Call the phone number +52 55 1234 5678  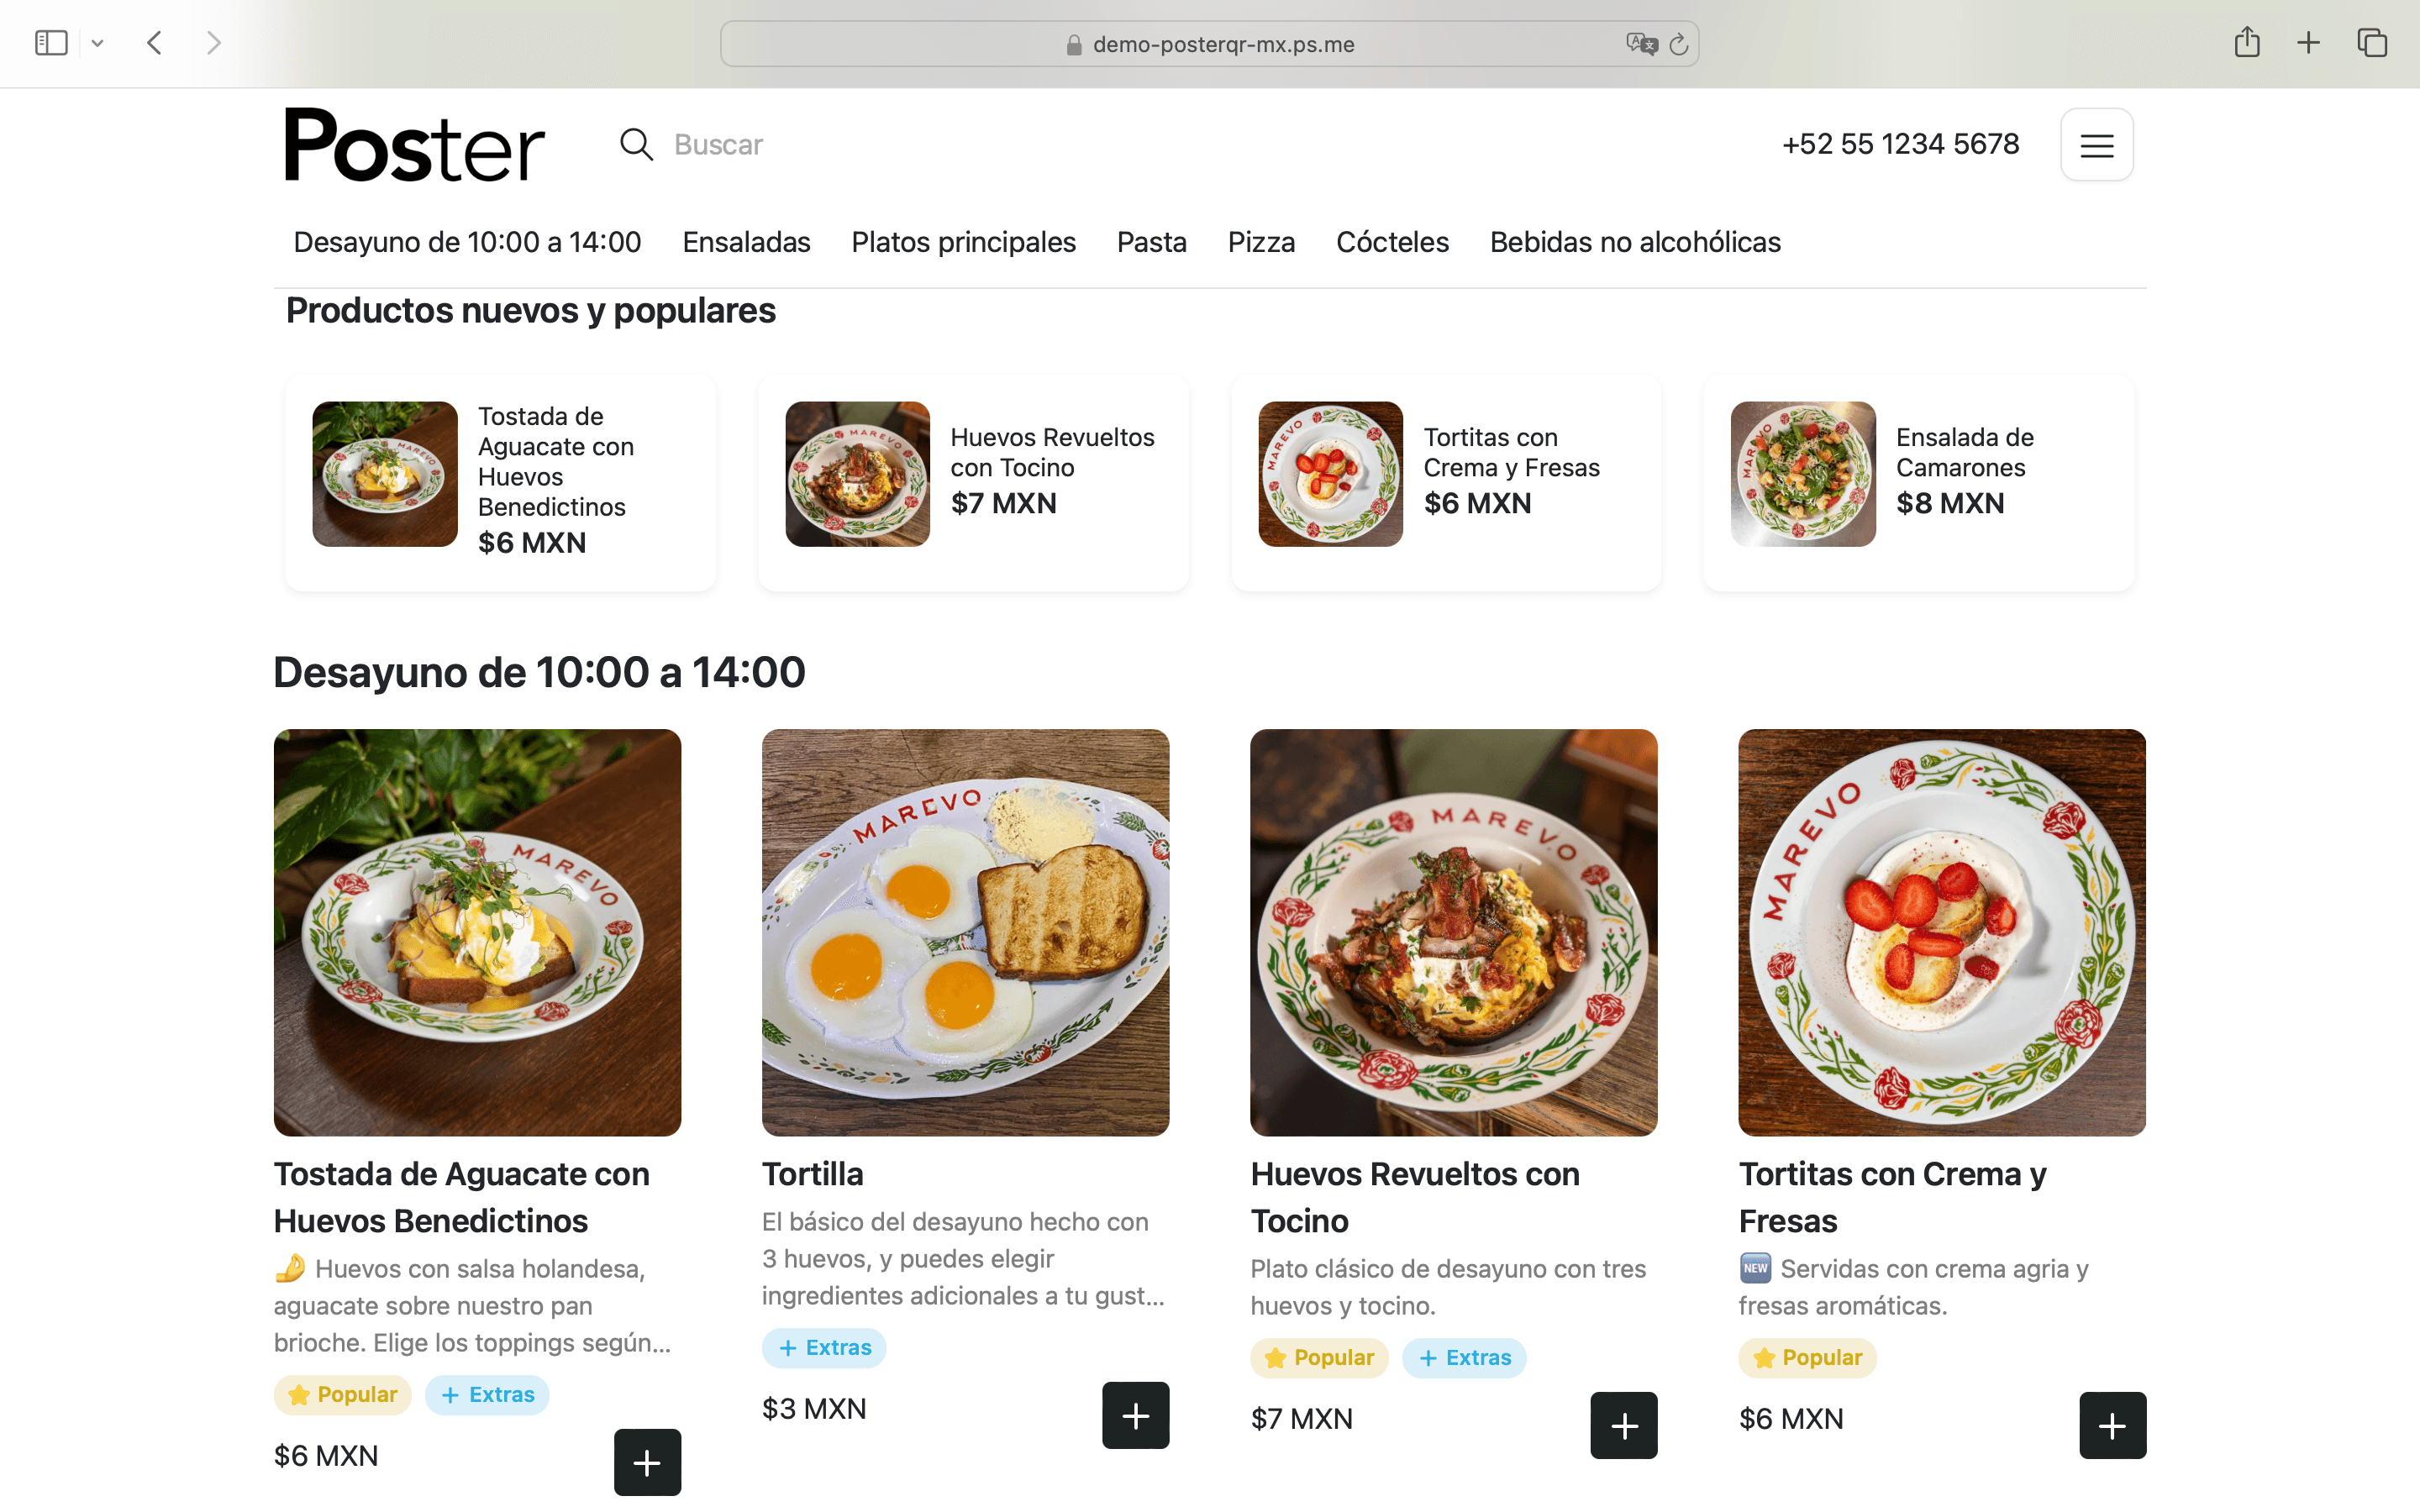pyautogui.click(x=1900, y=144)
